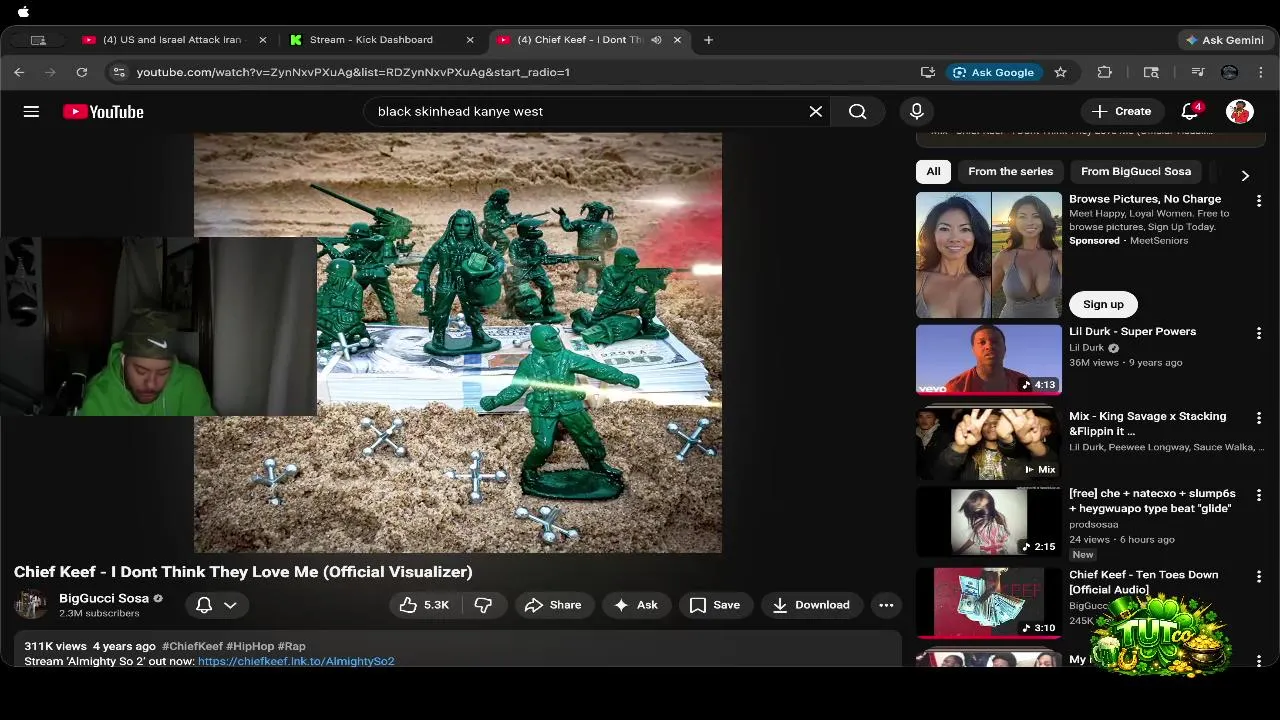The width and height of the screenshot is (1280, 720).
Task: Open the King Savage x Stacking mix thumbnail
Action: click(989, 443)
